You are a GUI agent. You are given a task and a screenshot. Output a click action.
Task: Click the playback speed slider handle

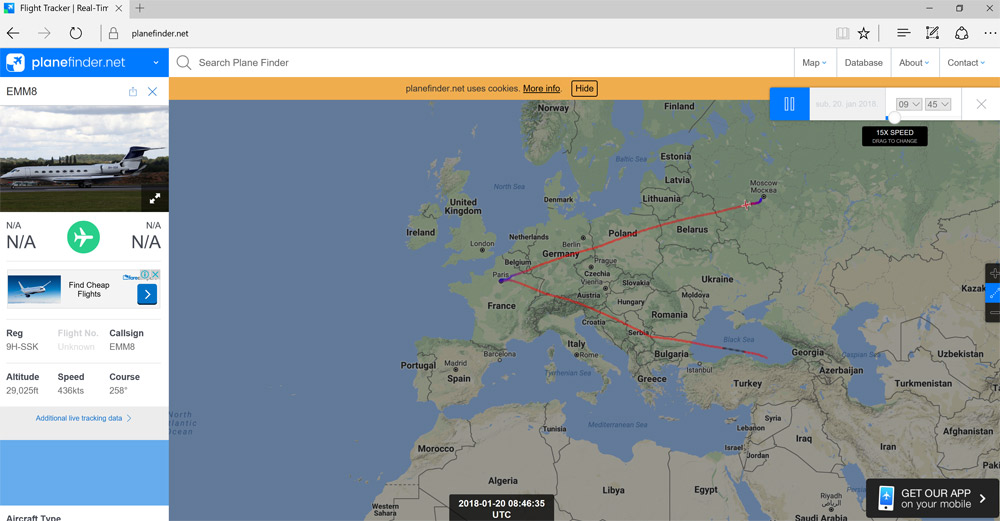(x=894, y=118)
